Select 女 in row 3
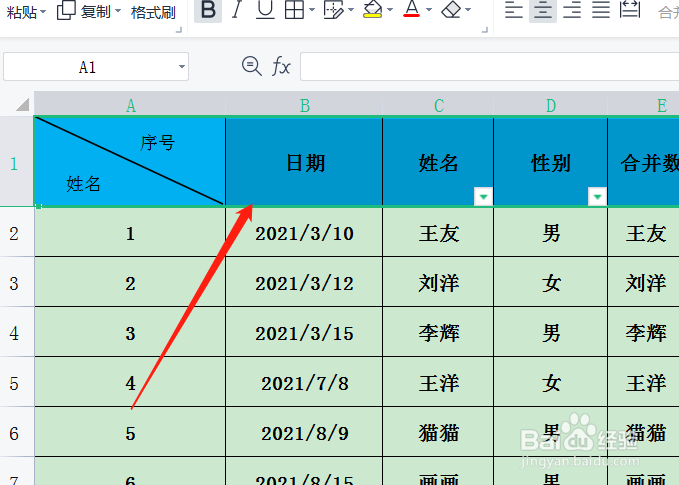Screen dimensions: 679x485 click(550, 282)
